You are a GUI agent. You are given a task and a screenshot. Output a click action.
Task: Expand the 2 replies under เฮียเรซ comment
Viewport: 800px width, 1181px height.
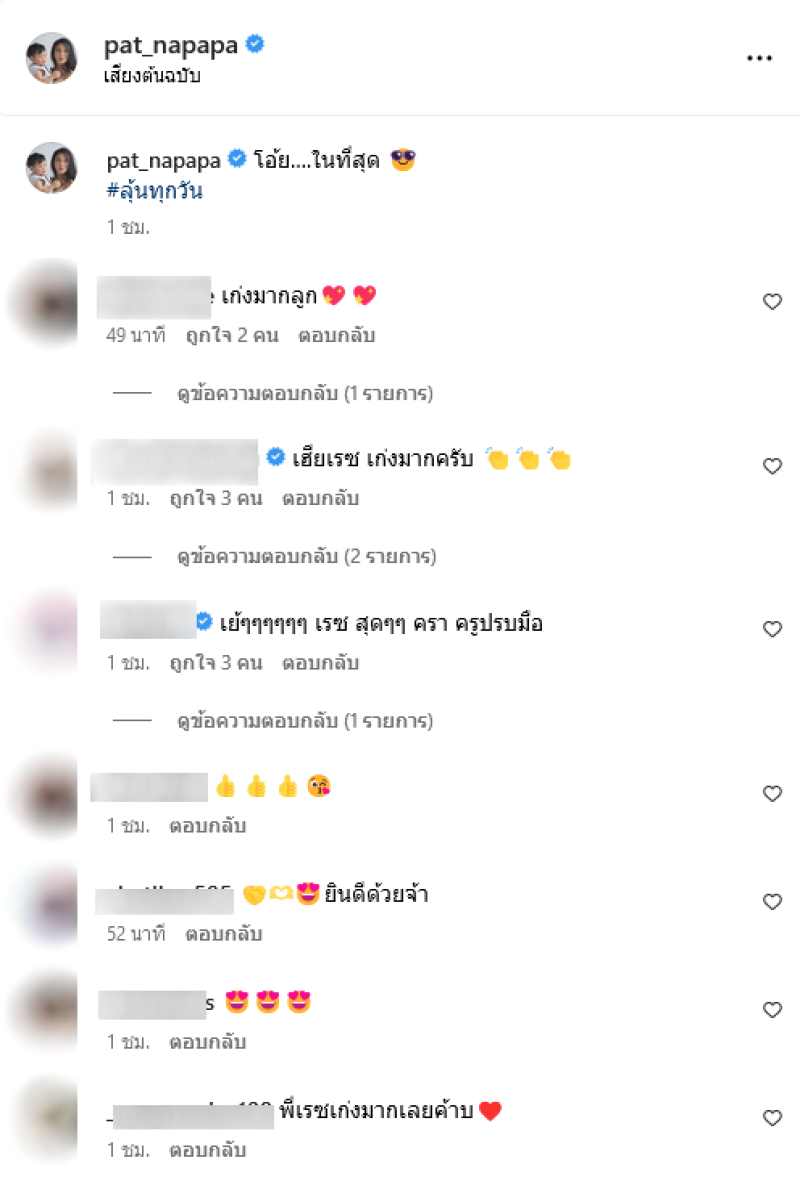(307, 557)
